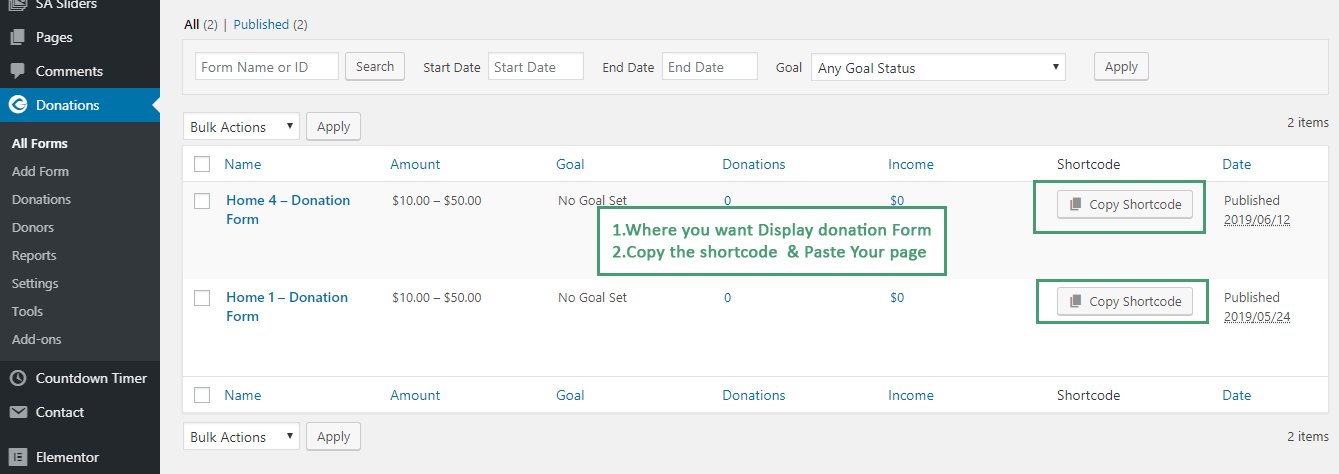Viewport: 1339px width, 474px height.
Task: Tick the checkbox for Home 4 – Donation Form
Action: (x=202, y=201)
